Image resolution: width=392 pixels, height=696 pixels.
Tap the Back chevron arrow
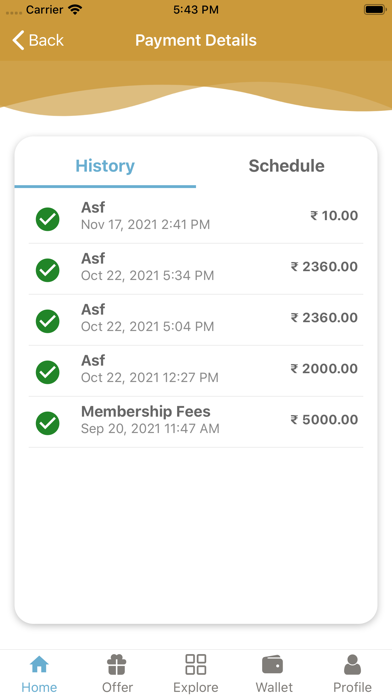(18, 40)
